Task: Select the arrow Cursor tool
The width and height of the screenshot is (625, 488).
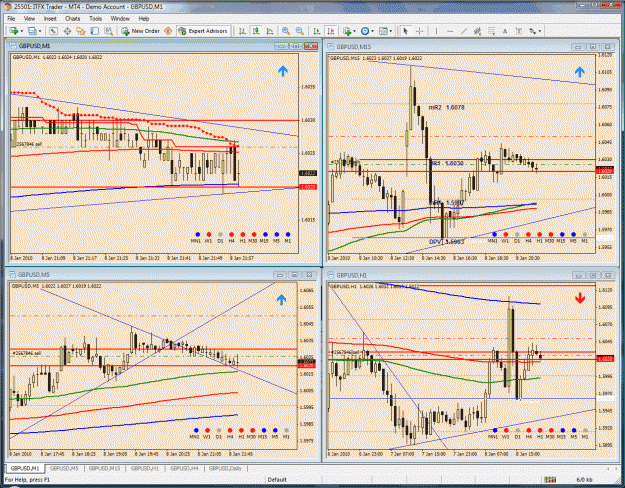Action: point(405,31)
